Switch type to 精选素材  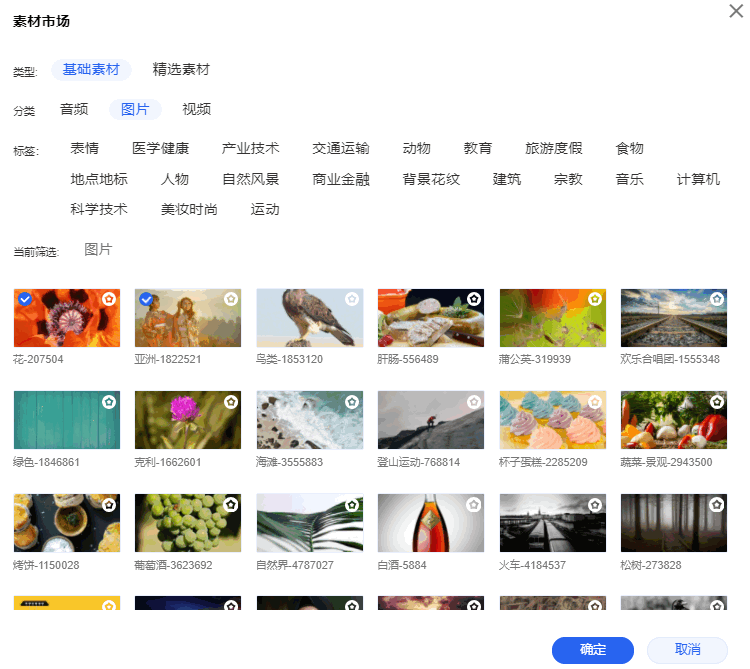(181, 70)
